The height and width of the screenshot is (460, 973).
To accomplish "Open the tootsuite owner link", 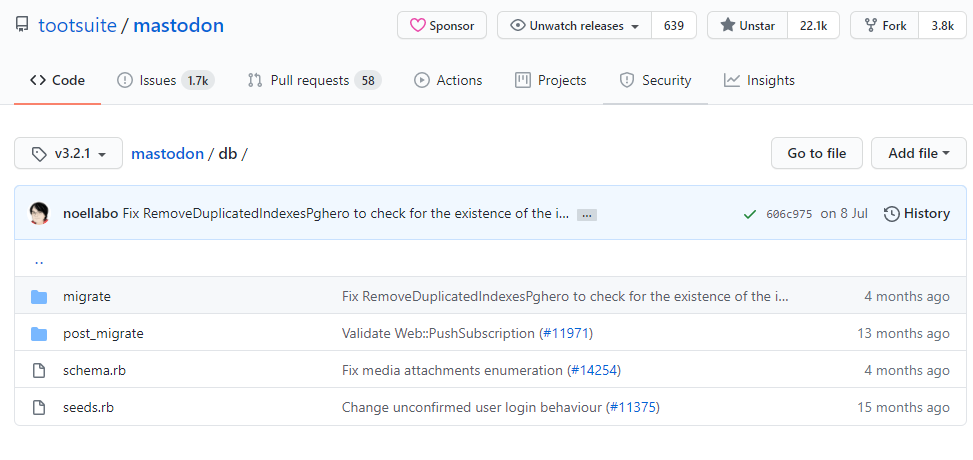I will (x=78, y=25).
